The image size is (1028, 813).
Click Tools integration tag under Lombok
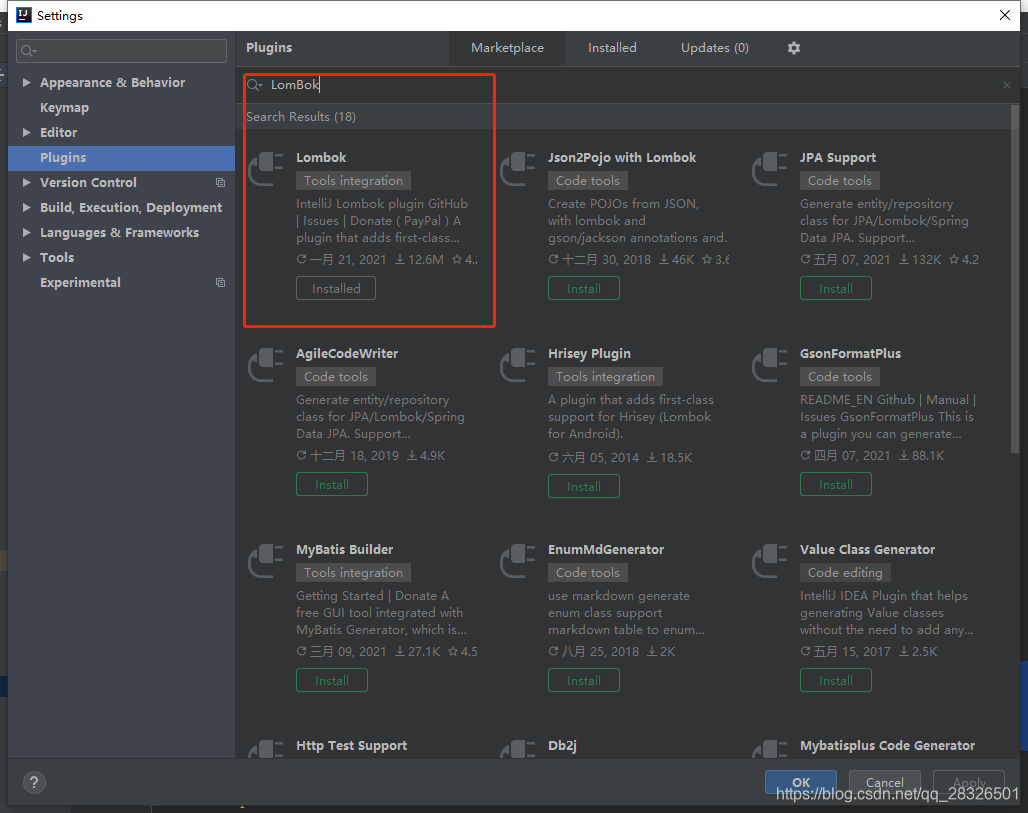point(353,180)
